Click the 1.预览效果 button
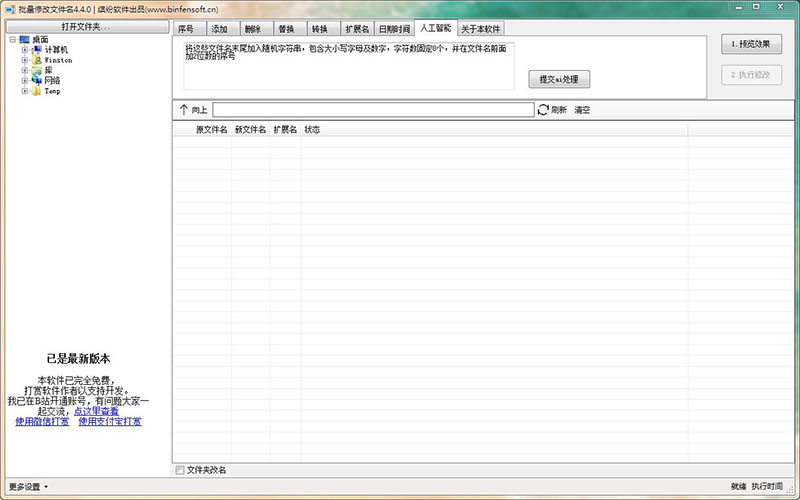 click(x=751, y=44)
